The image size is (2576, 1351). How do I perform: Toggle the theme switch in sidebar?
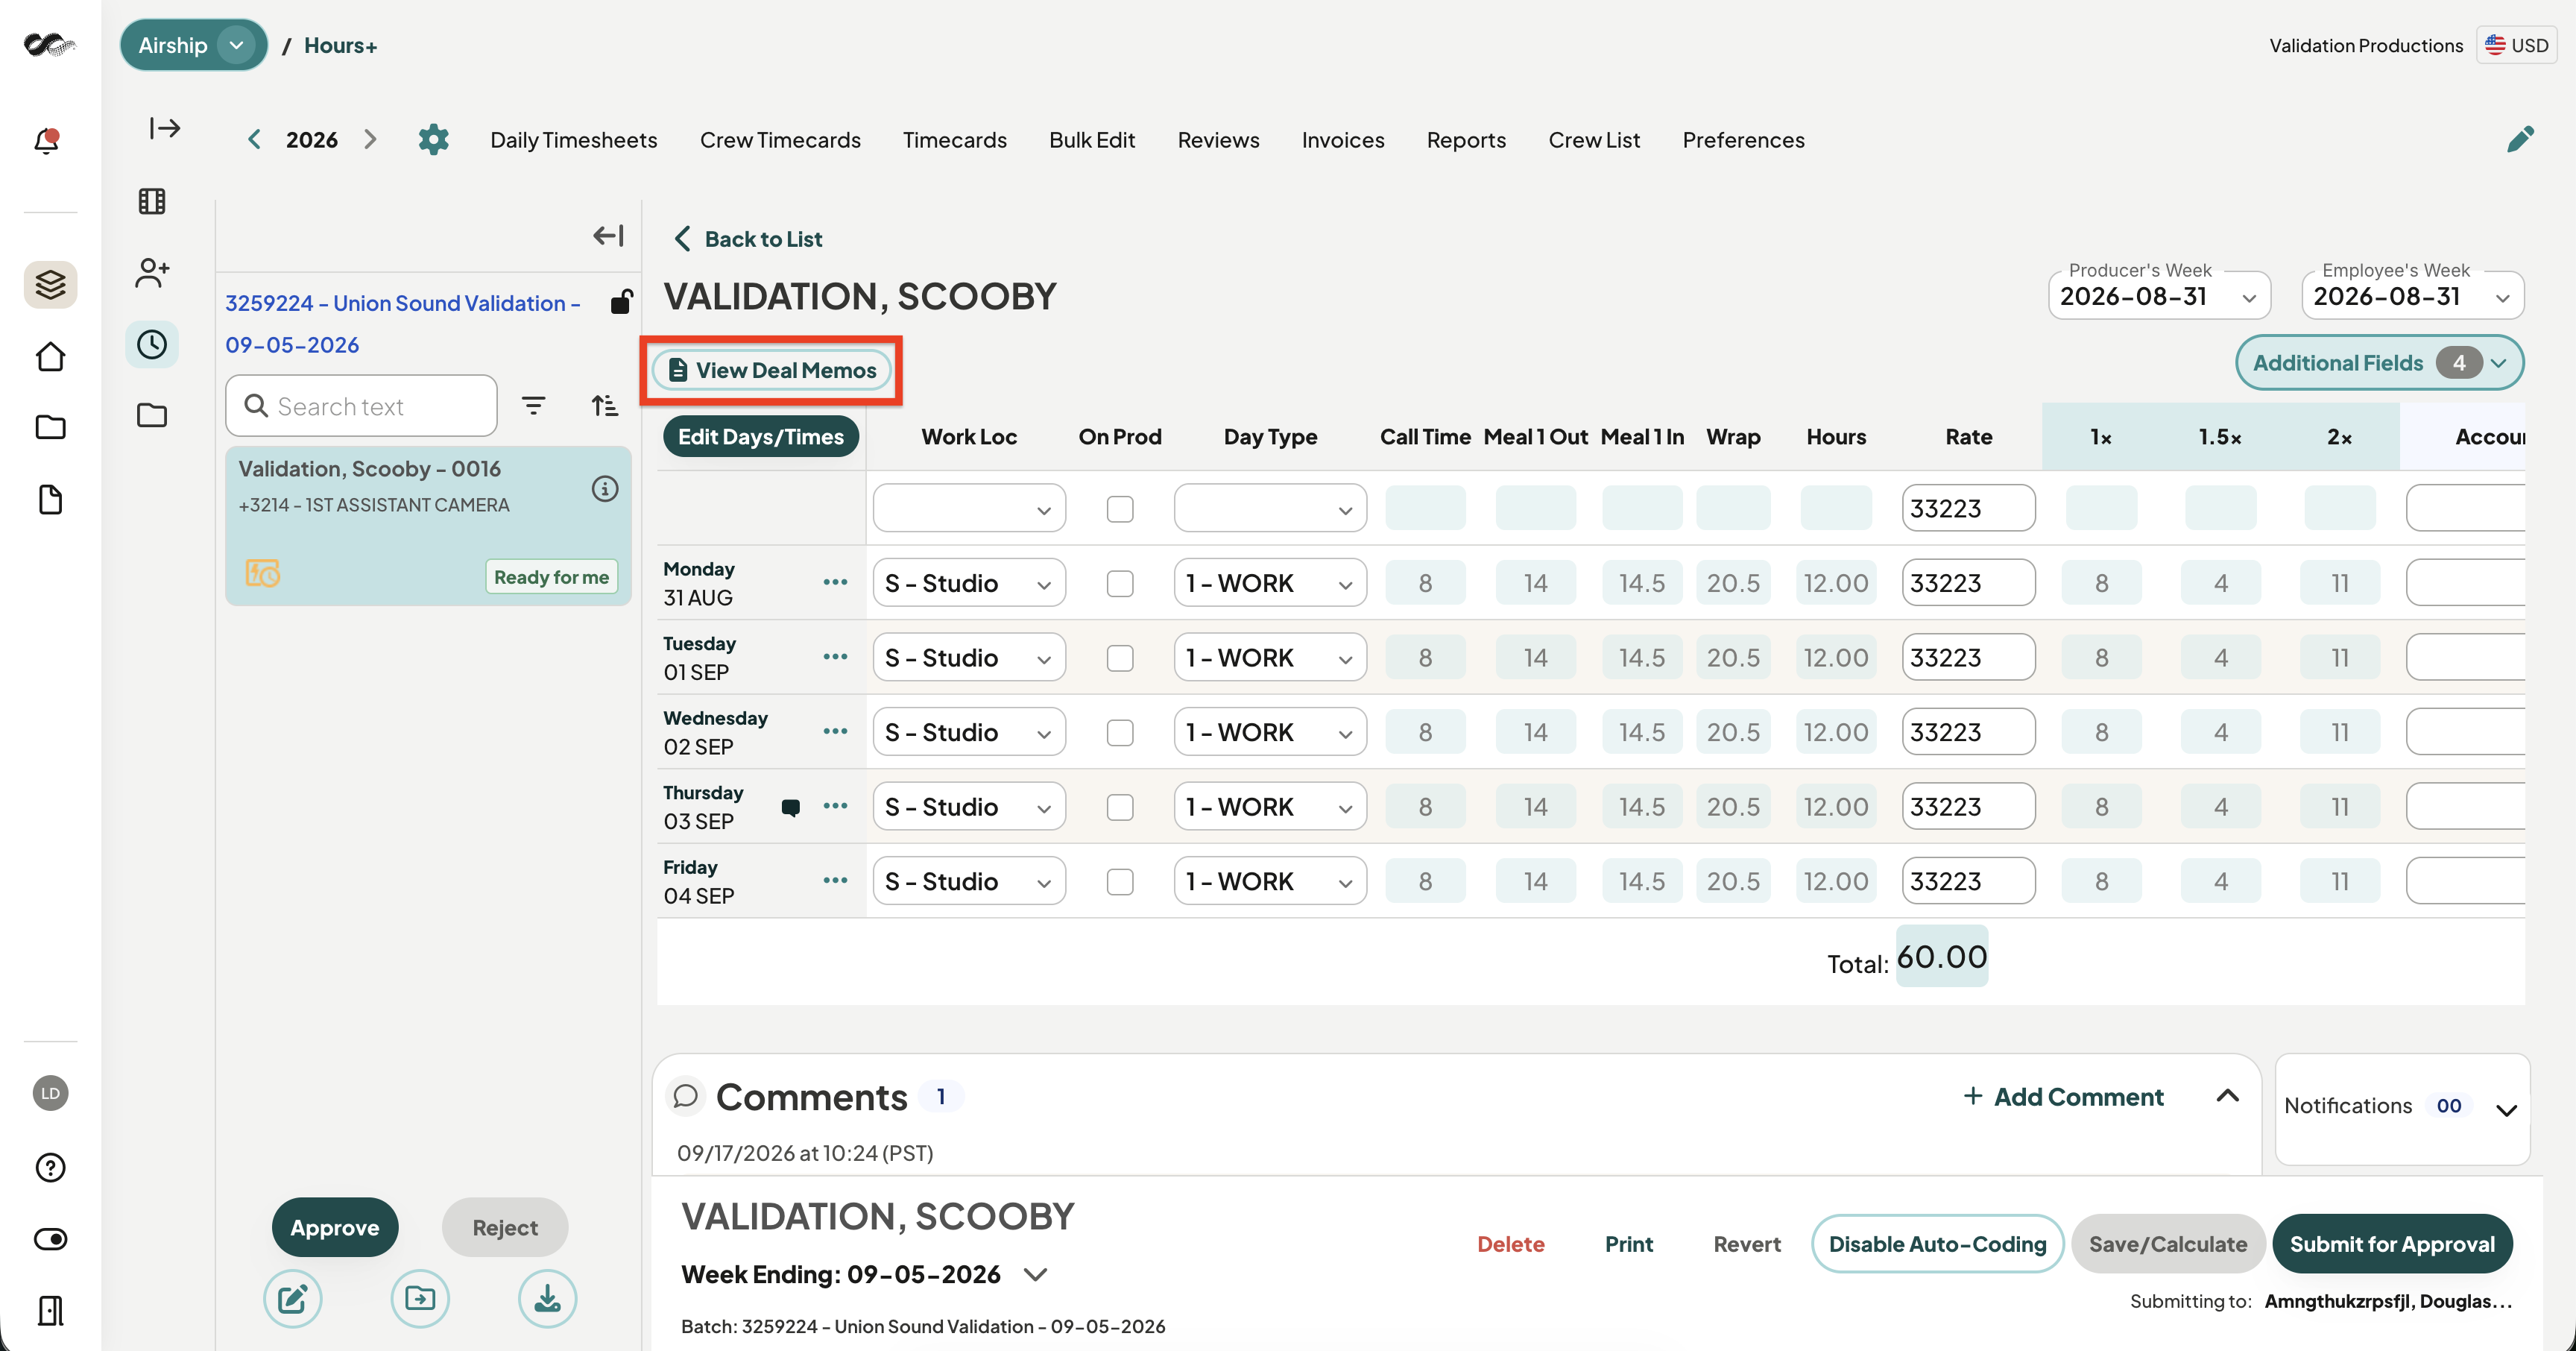click(x=50, y=1239)
